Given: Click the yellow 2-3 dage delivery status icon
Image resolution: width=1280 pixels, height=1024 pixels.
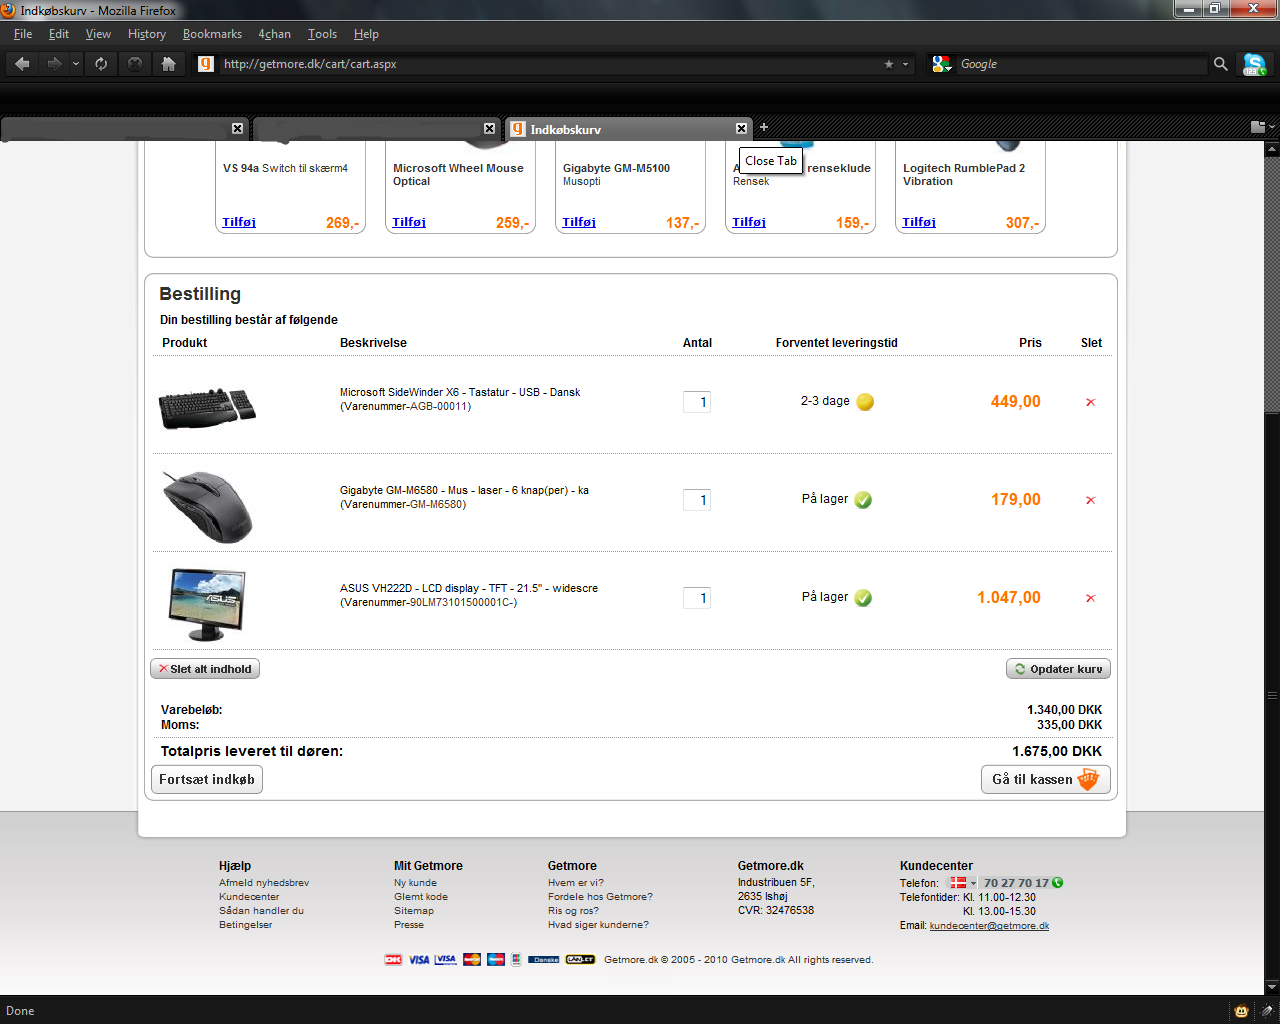Looking at the screenshot, I should [x=865, y=402].
